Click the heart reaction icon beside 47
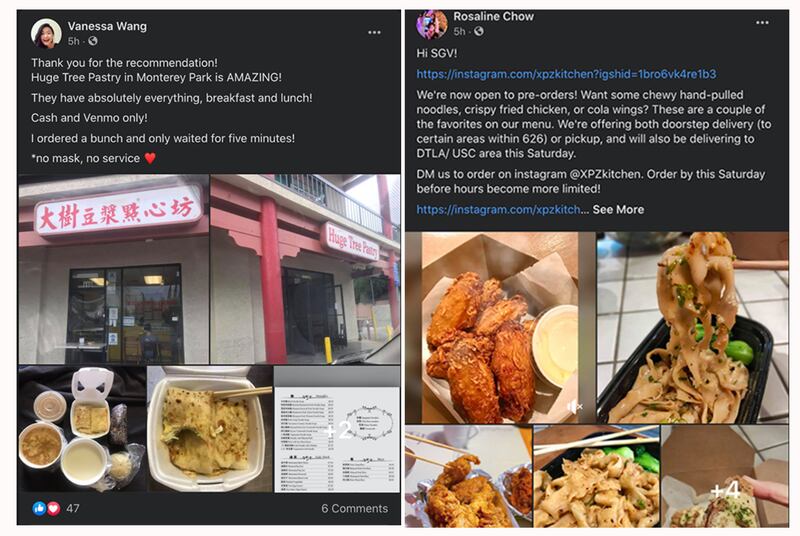Image resolution: width=800 pixels, height=536 pixels. tap(53, 508)
